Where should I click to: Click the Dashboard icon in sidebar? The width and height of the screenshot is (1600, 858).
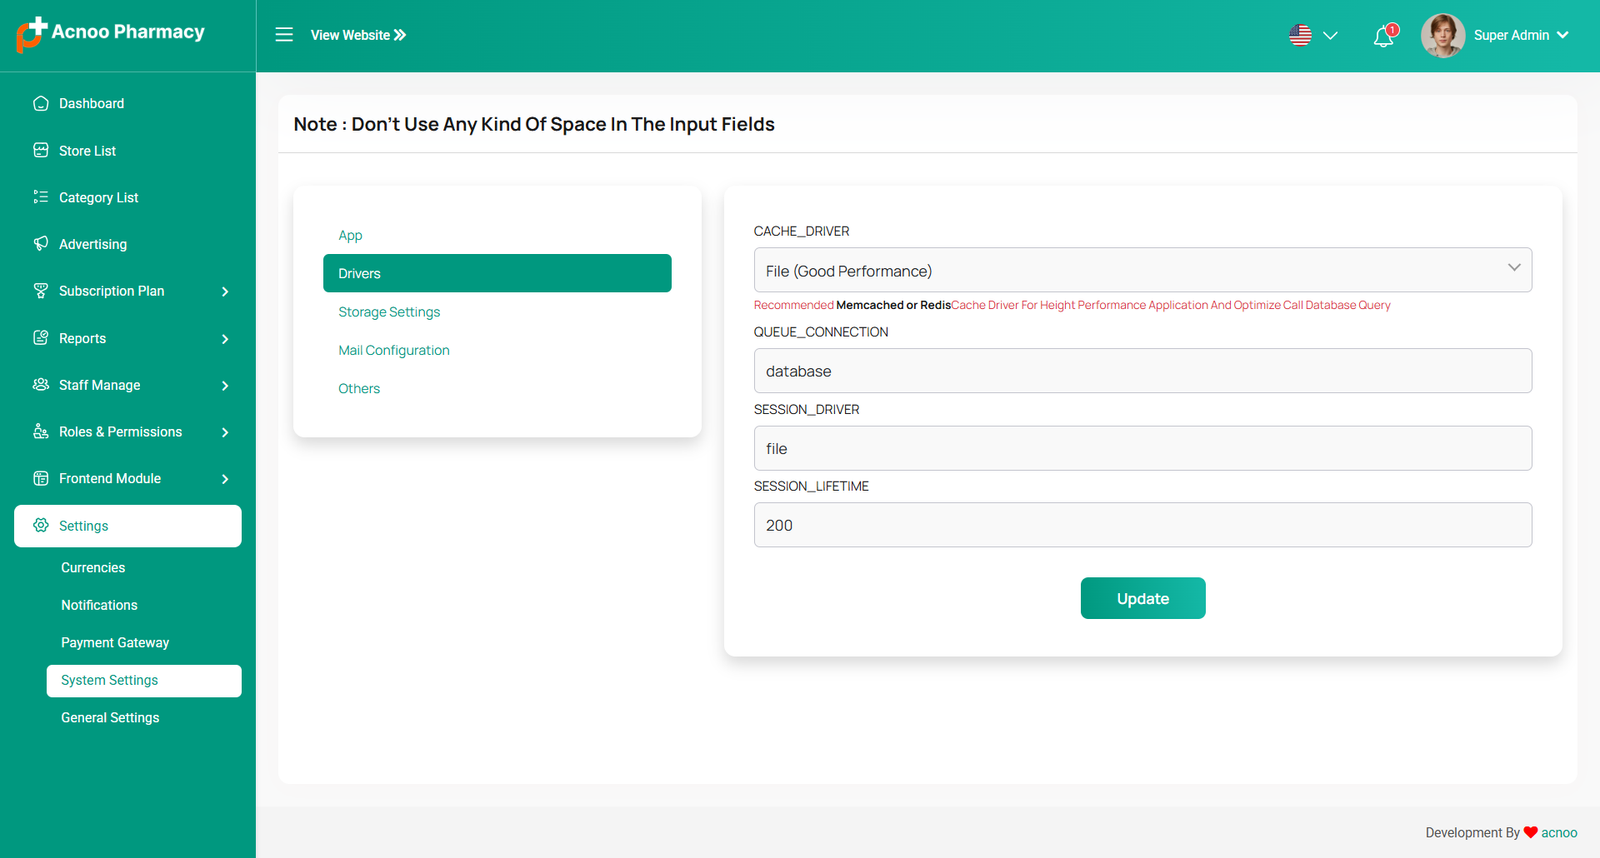pos(41,103)
